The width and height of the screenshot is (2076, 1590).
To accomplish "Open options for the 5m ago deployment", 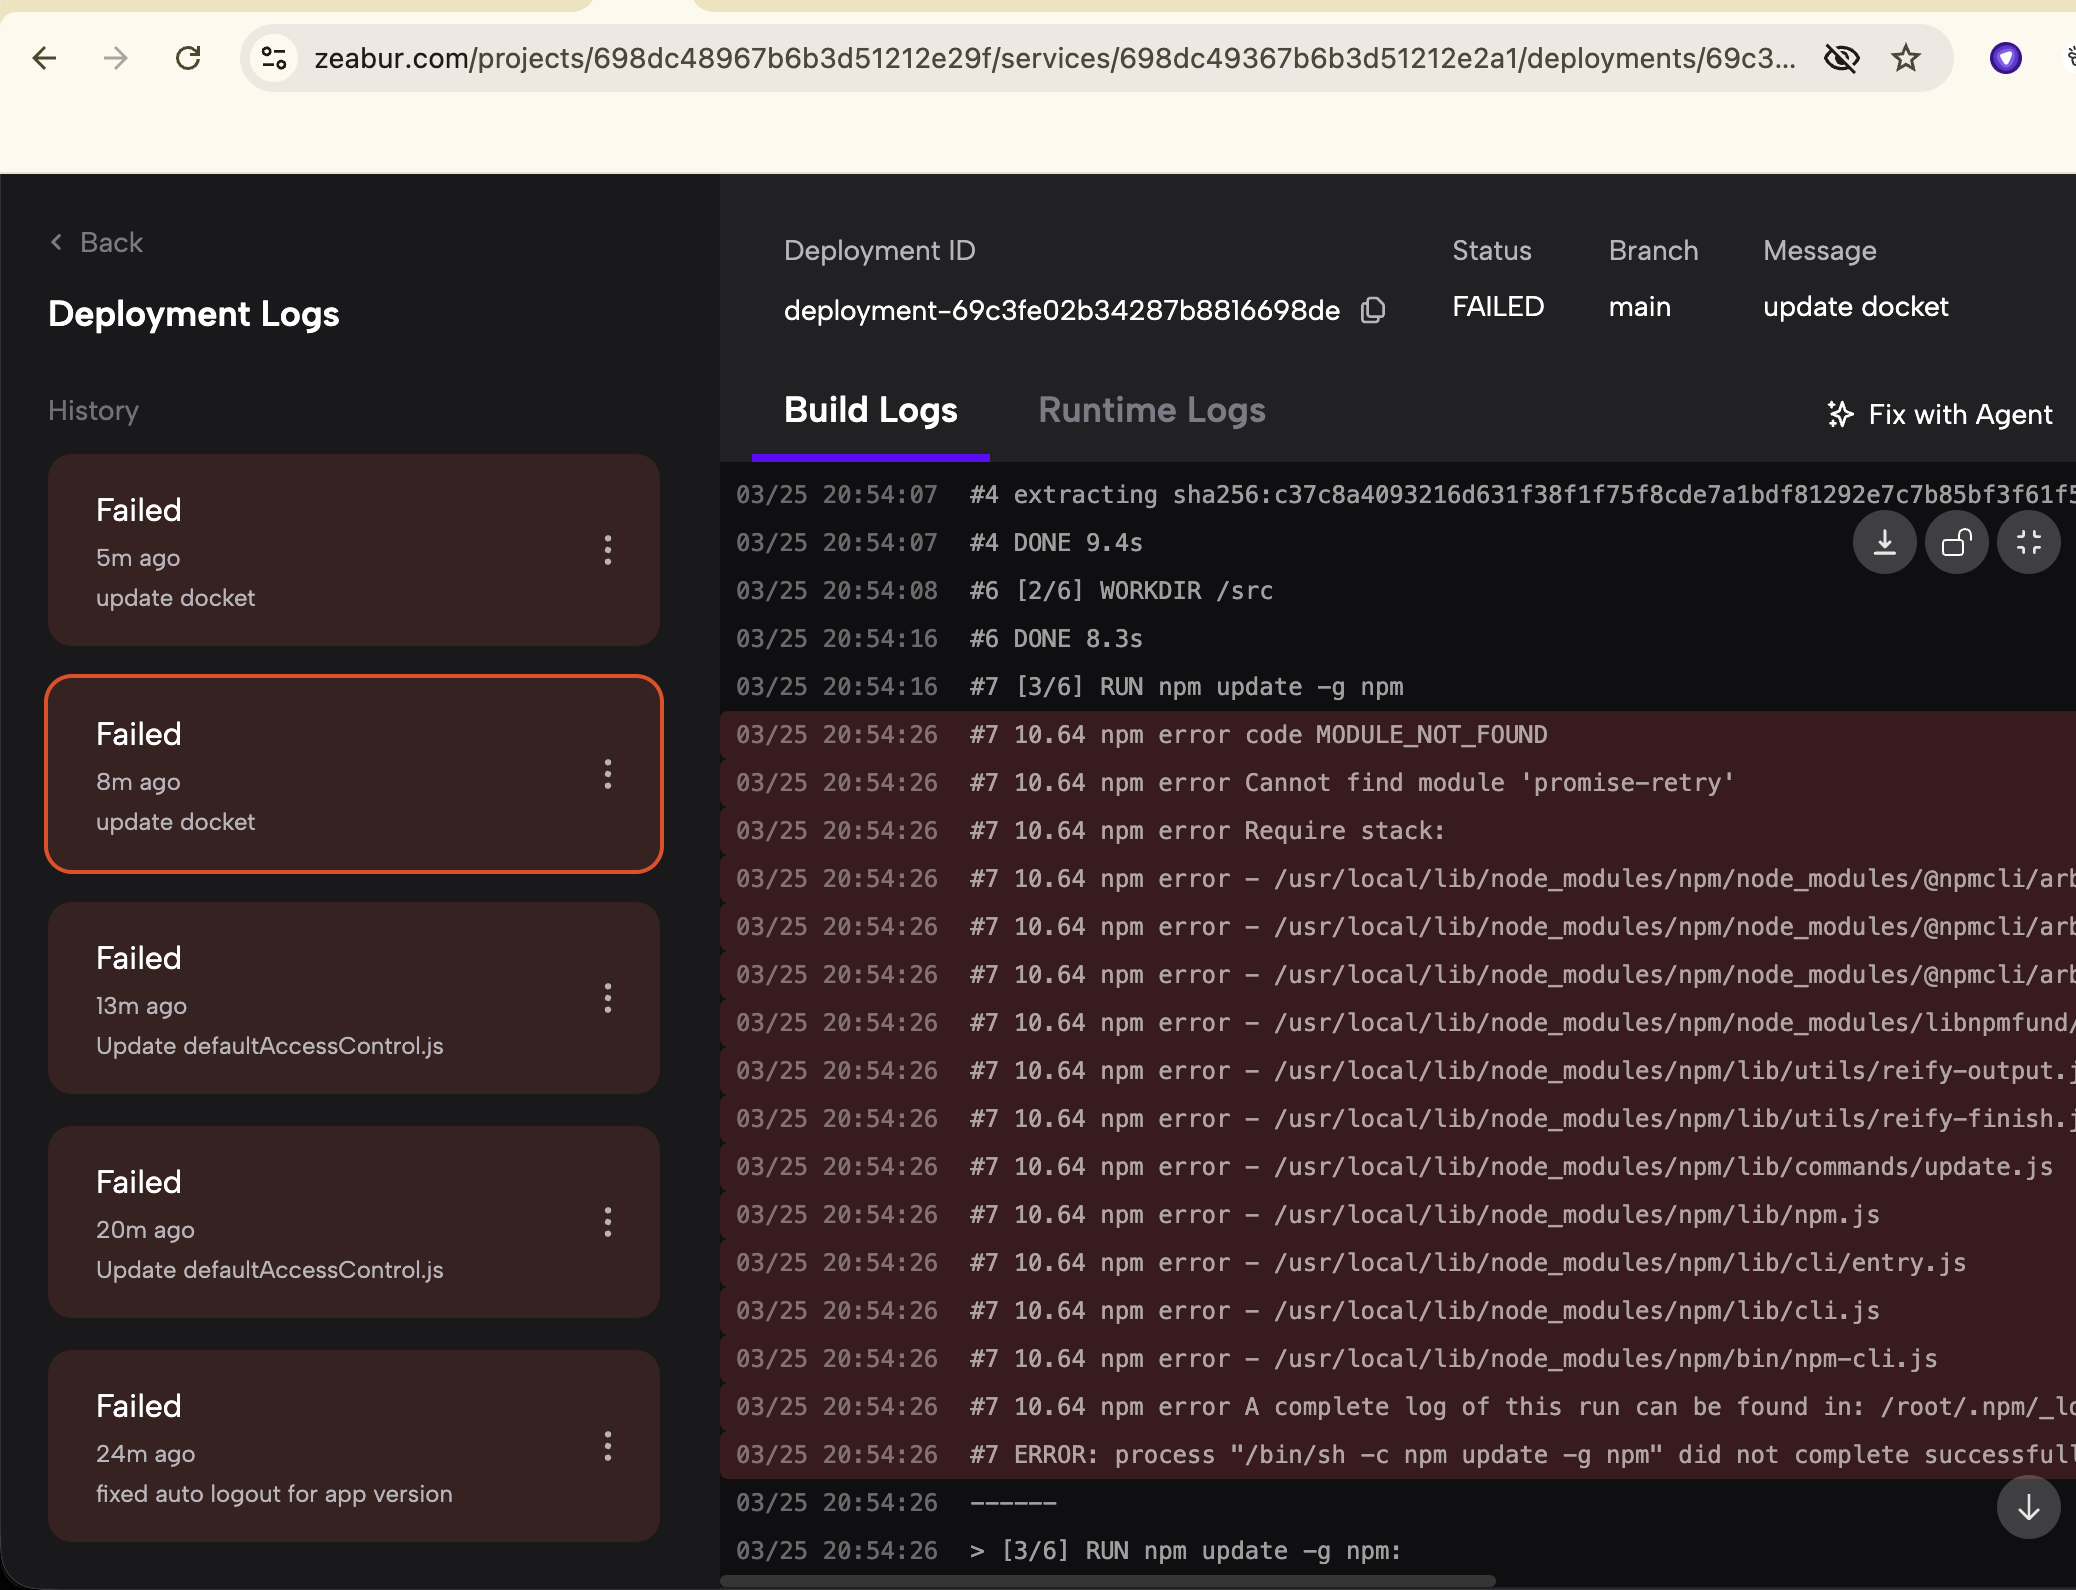I will tap(608, 550).
